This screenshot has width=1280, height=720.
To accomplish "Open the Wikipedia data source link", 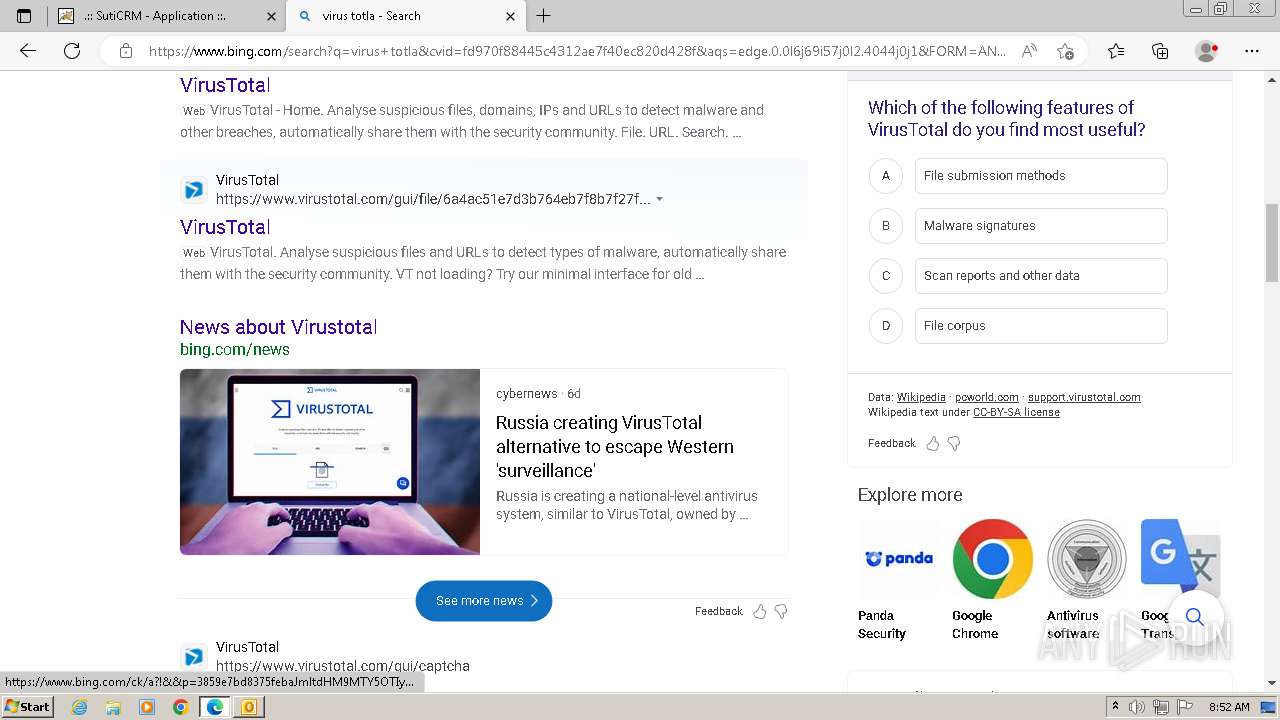I will pyautogui.click(x=921, y=397).
